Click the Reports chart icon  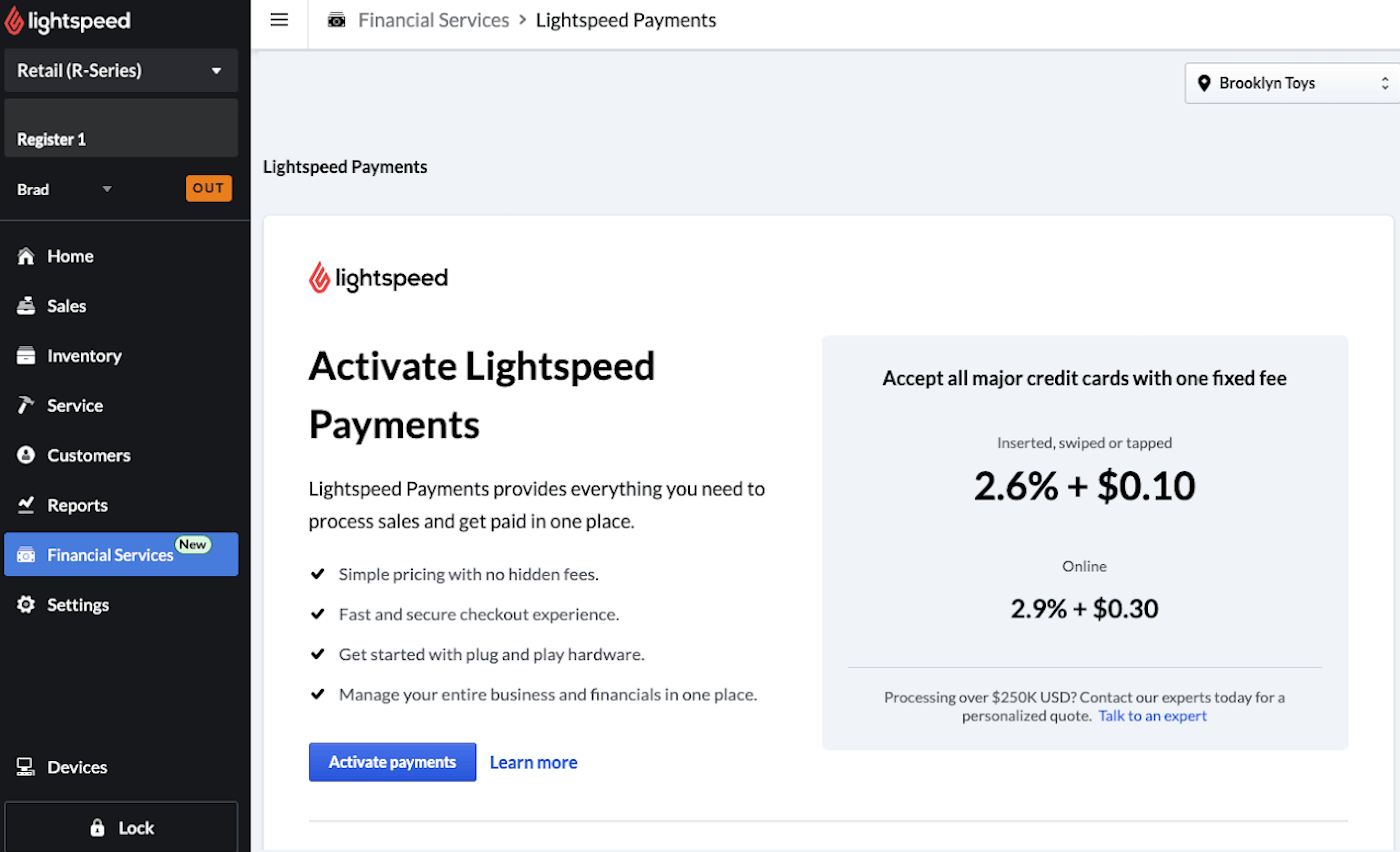click(27, 505)
